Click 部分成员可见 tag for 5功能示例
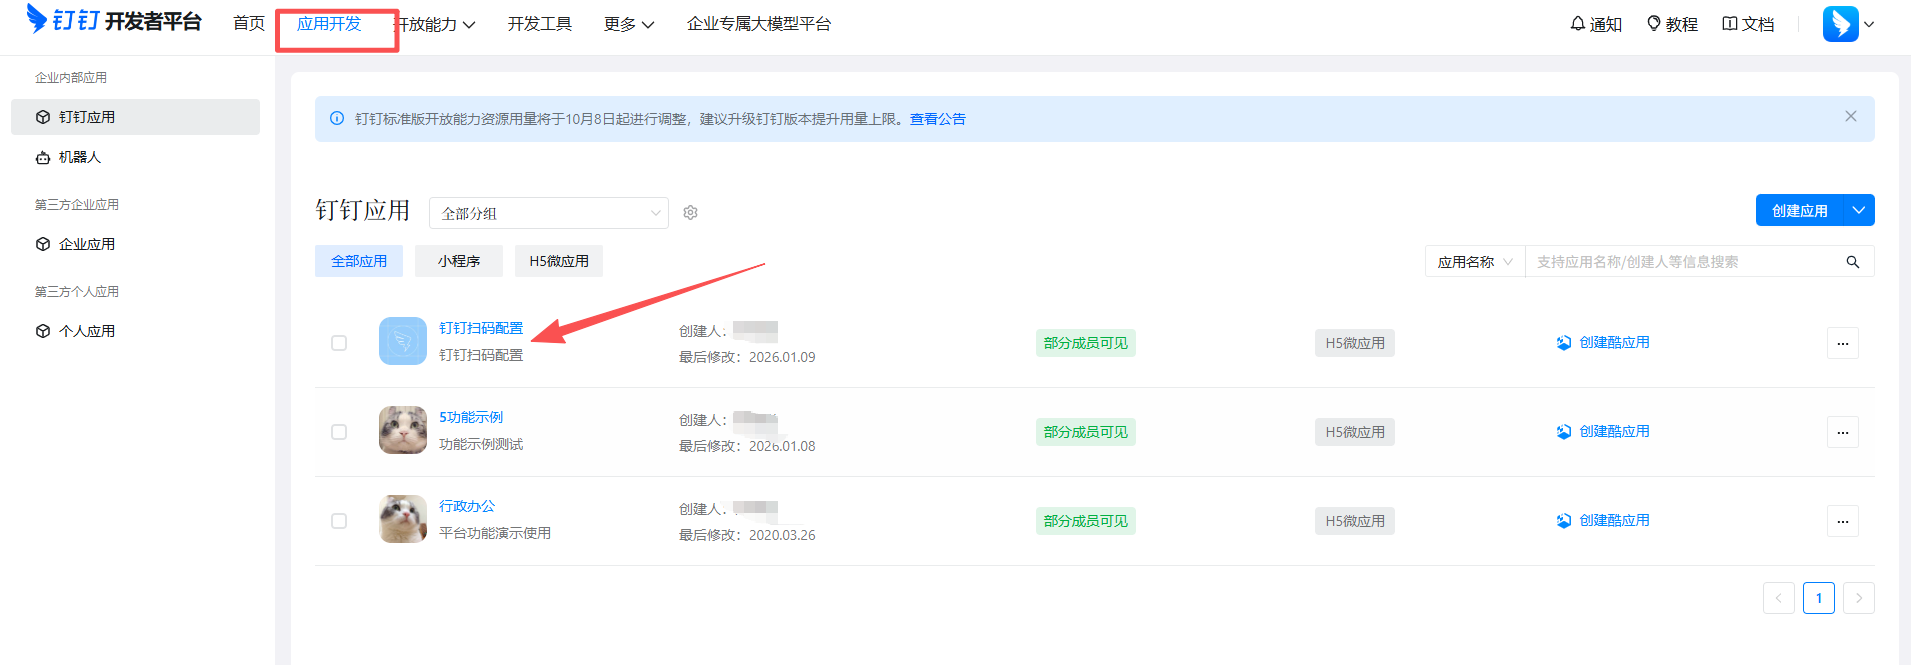Image resolution: width=1911 pixels, height=665 pixels. tap(1085, 432)
